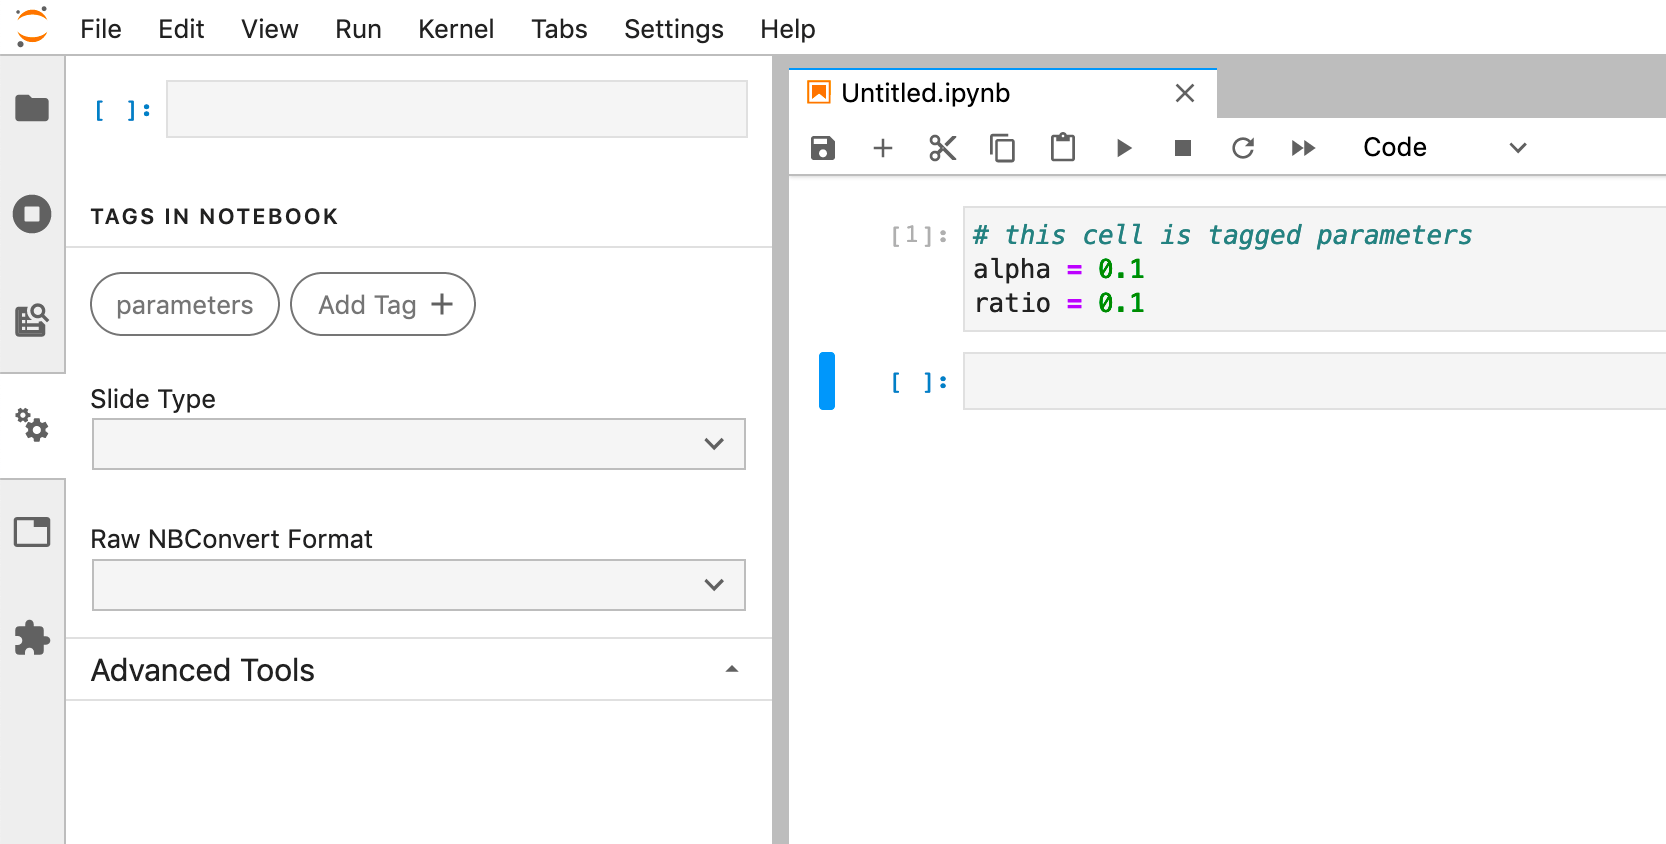Viewport: 1666px width, 844px height.
Task: Open the Kernel menu
Action: pyautogui.click(x=456, y=29)
